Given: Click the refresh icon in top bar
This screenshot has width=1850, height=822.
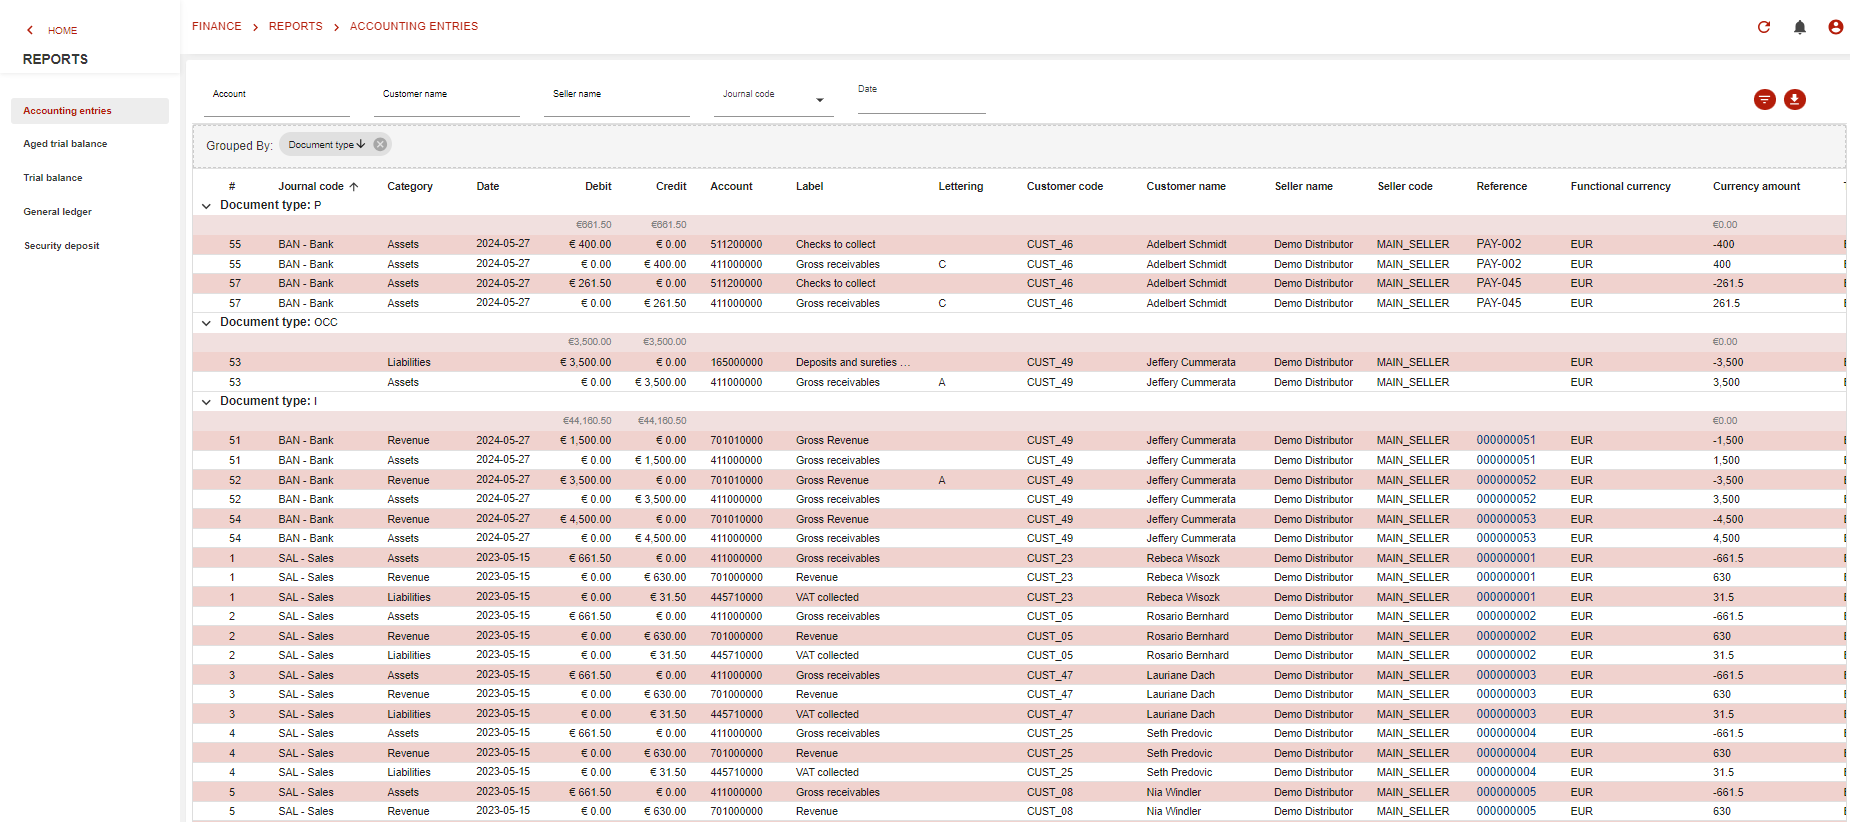Looking at the screenshot, I should 1764,27.
